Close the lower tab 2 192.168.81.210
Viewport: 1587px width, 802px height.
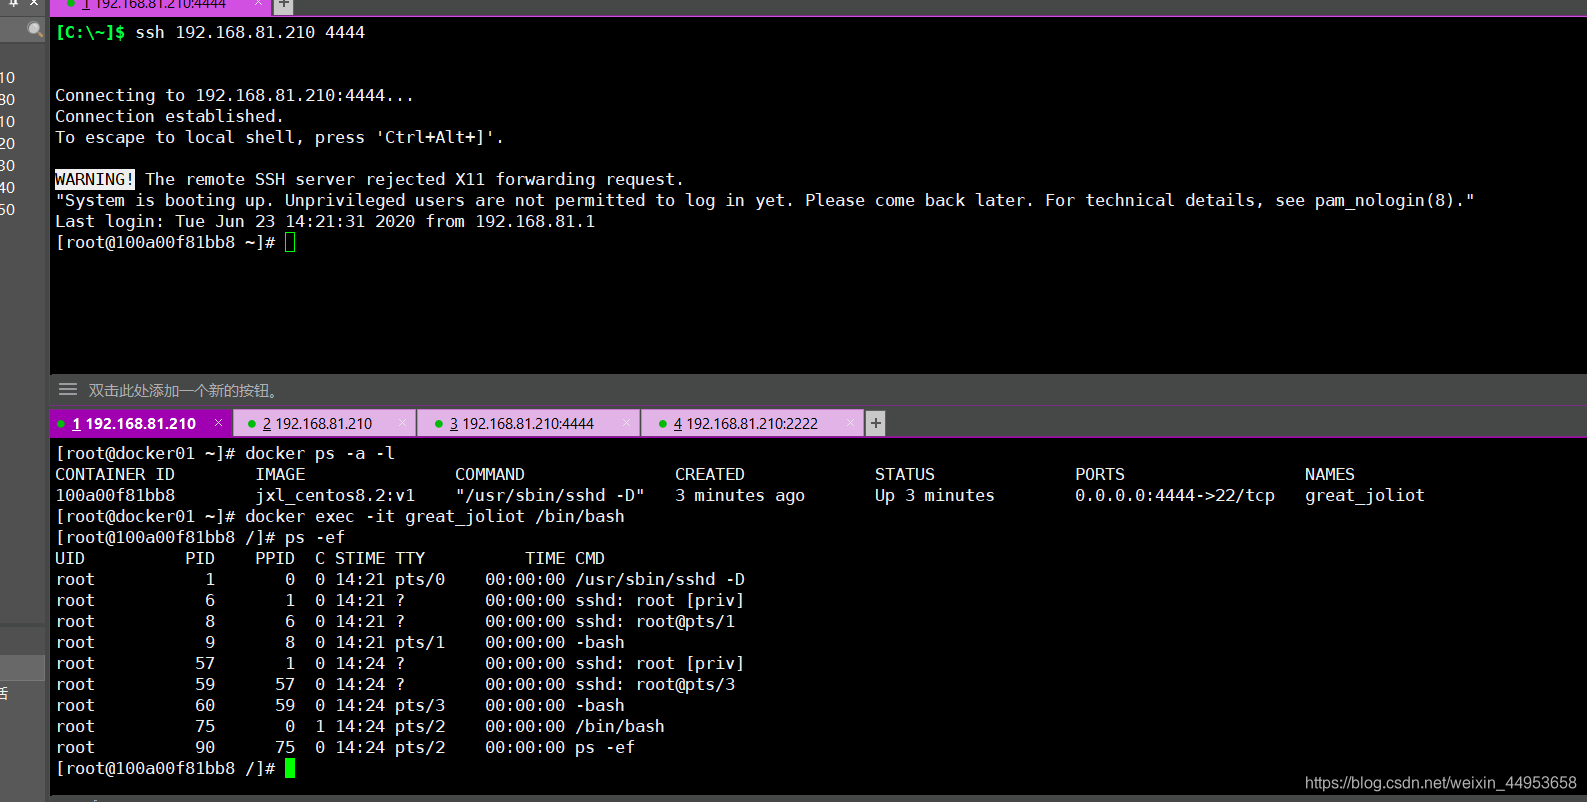(x=402, y=423)
